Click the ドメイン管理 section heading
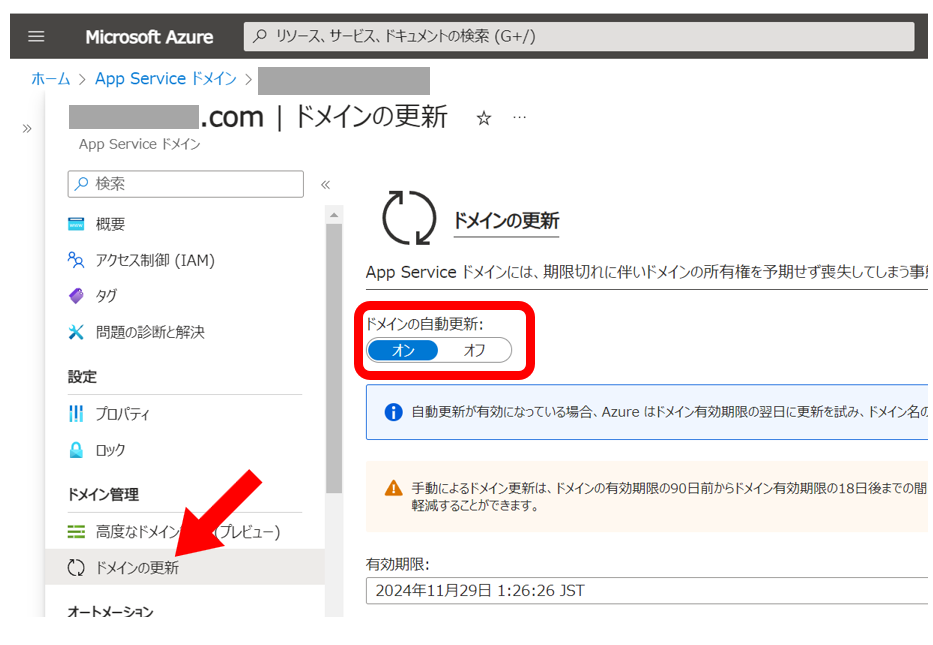The width and height of the screenshot is (933, 645). click(103, 494)
